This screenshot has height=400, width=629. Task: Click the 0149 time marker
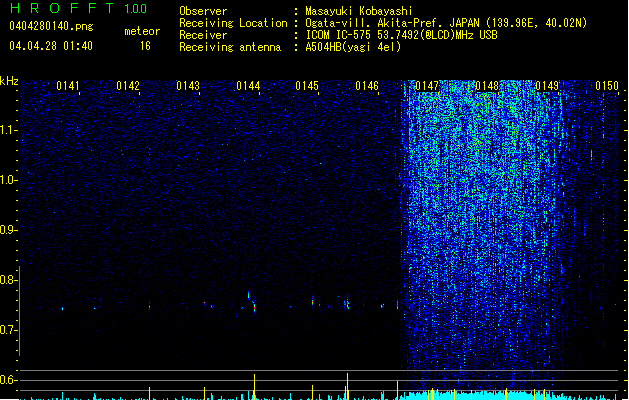(x=547, y=86)
